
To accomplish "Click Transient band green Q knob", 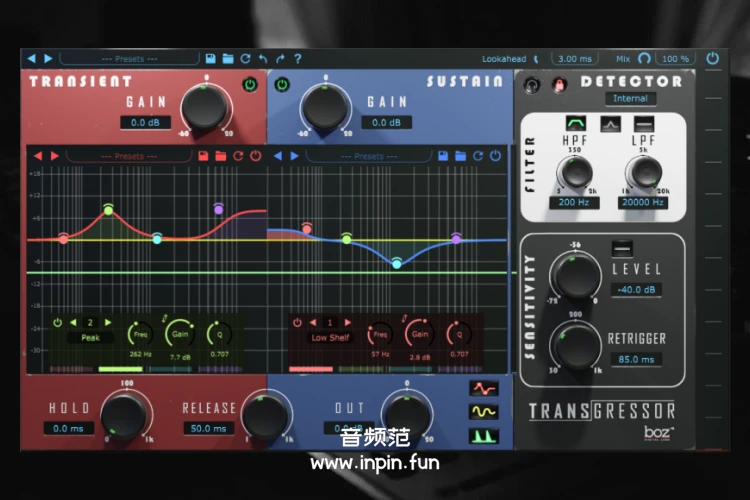I will [x=220, y=334].
